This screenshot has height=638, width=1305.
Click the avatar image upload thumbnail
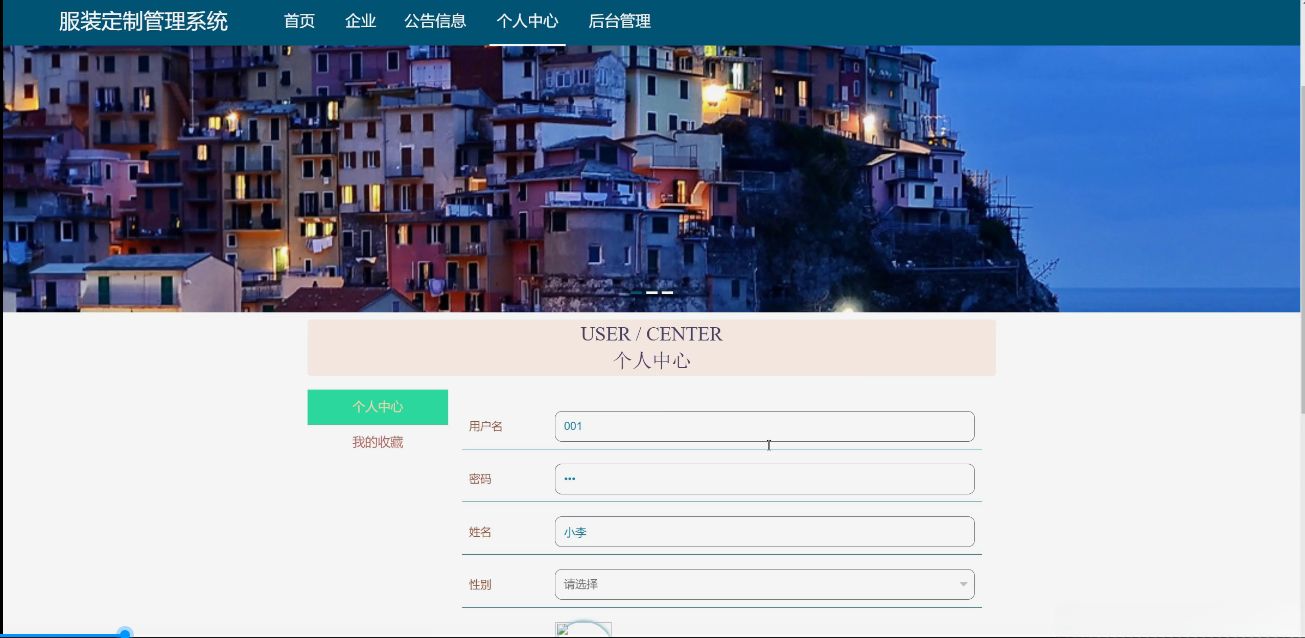pos(583,630)
